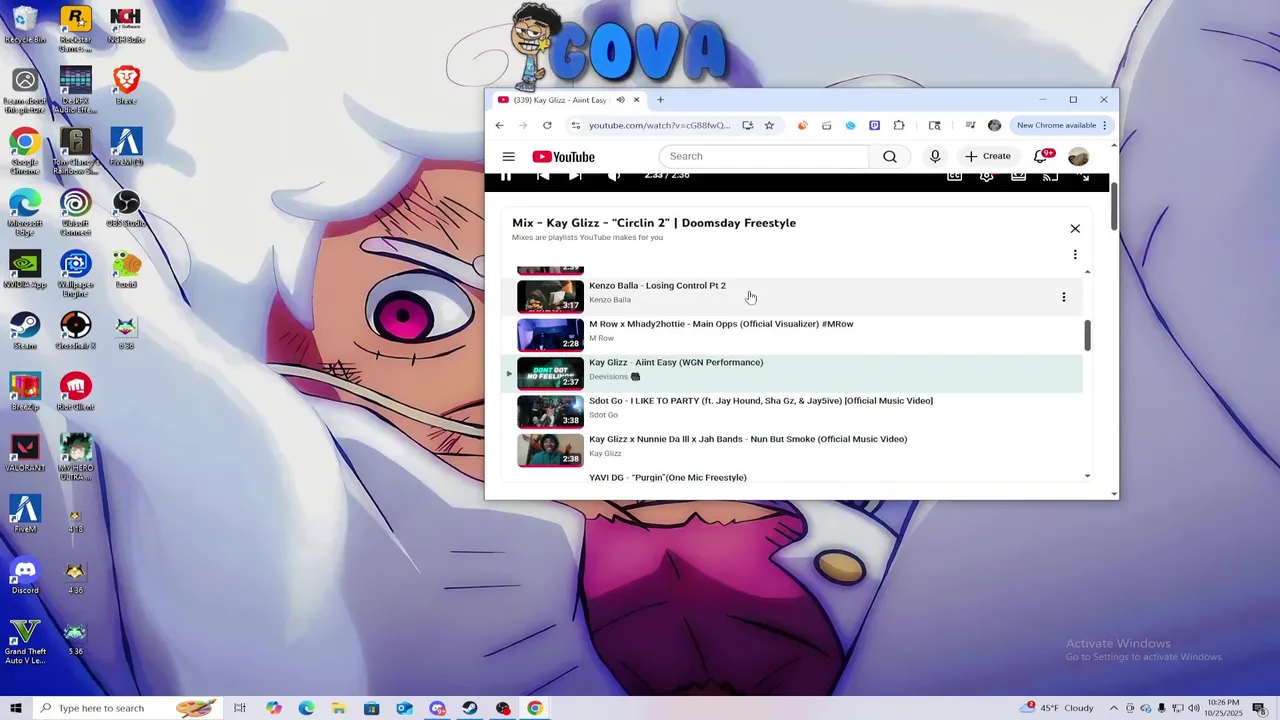This screenshot has height=720, width=1280.
Task: Open Task View on the taskbar
Action: click(x=240, y=708)
